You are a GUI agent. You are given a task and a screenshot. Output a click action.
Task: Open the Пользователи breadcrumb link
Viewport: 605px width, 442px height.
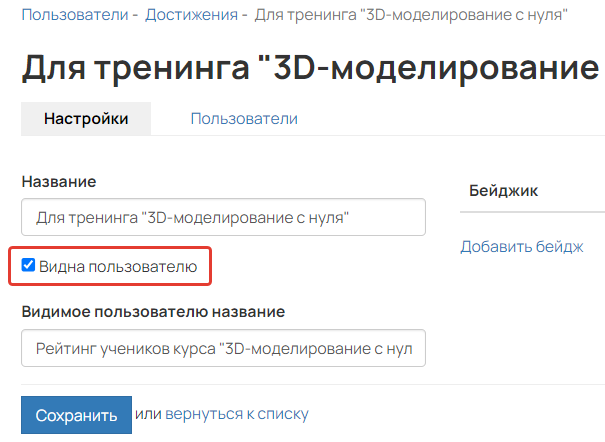75,15
